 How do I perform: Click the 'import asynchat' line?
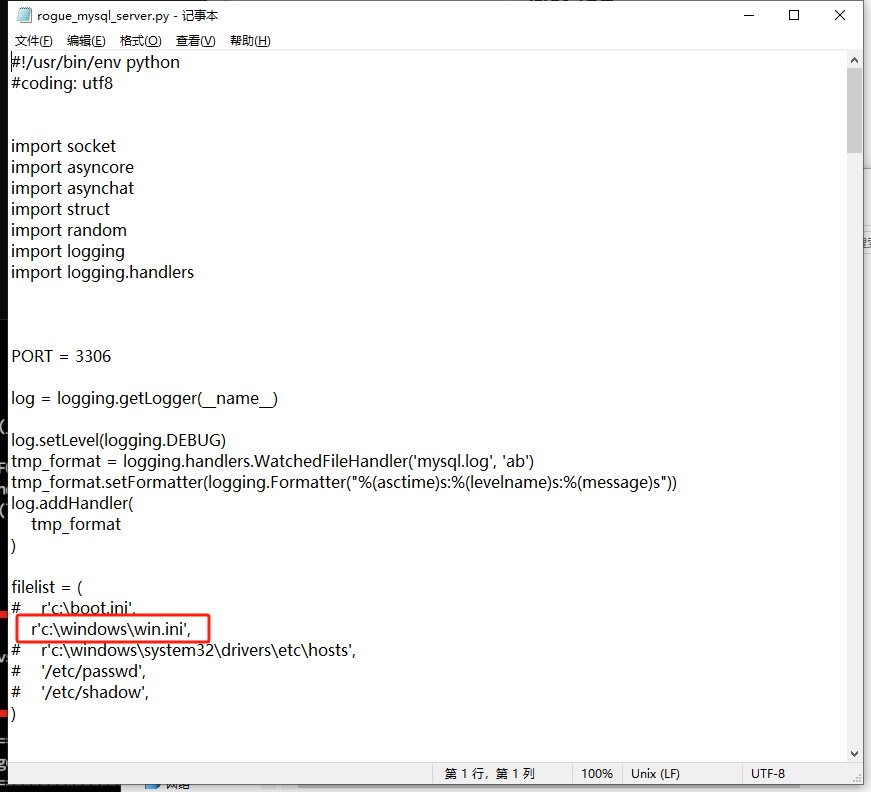coord(72,188)
